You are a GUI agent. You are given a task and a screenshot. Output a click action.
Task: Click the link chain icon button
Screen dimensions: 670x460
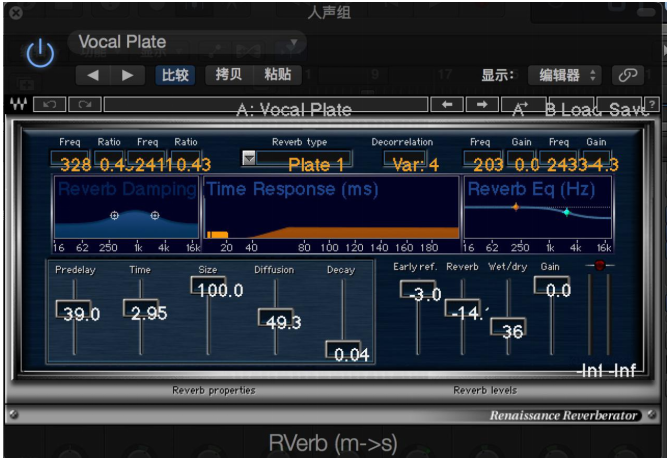click(x=628, y=75)
